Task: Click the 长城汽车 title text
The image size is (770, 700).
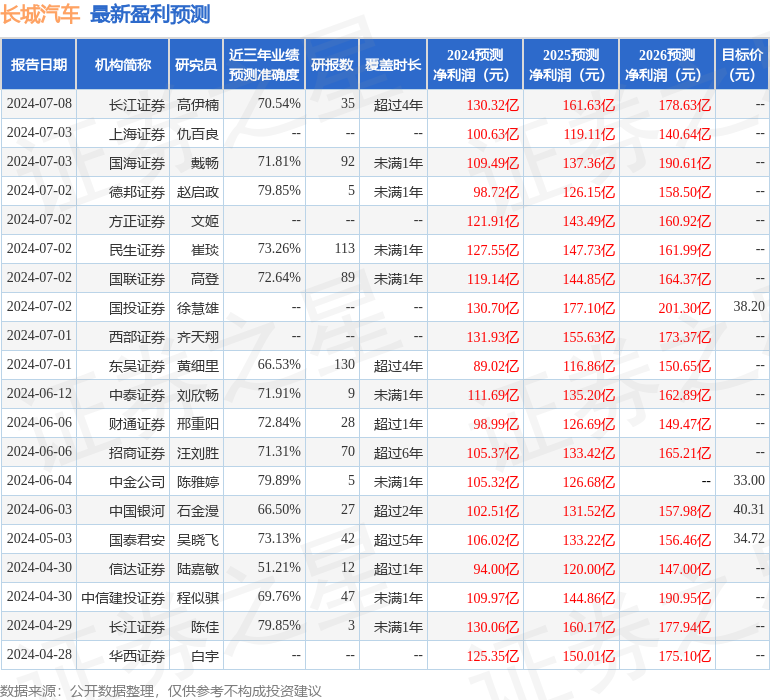Action: coord(40,14)
